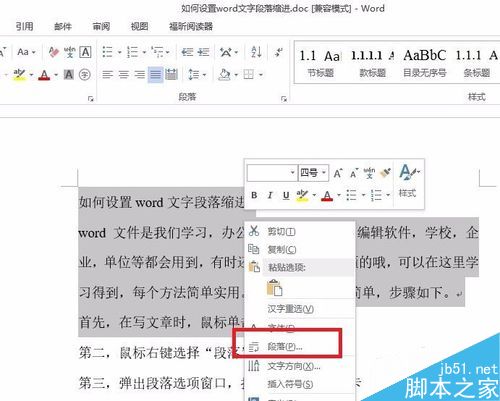Click the ribbon Phonetic Guide (wén) icon
500x401 pixels.
(x=70, y=52)
